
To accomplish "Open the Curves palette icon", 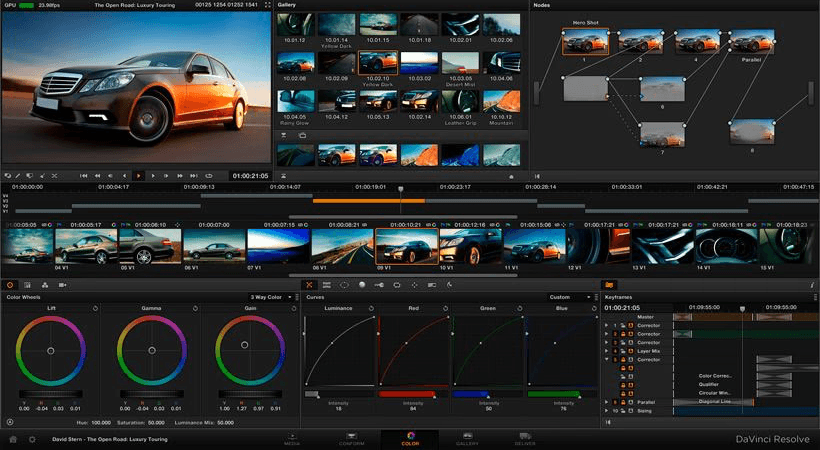I will 309,285.
